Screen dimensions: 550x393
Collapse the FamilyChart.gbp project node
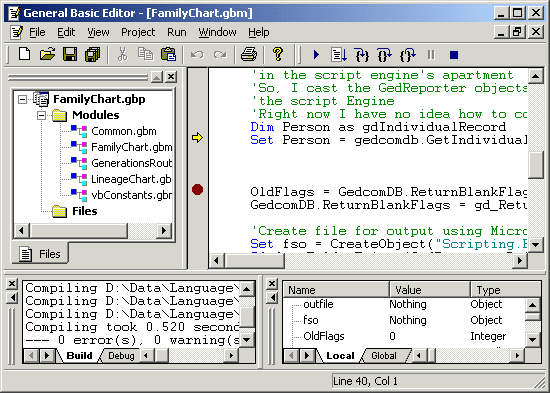pos(22,99)
